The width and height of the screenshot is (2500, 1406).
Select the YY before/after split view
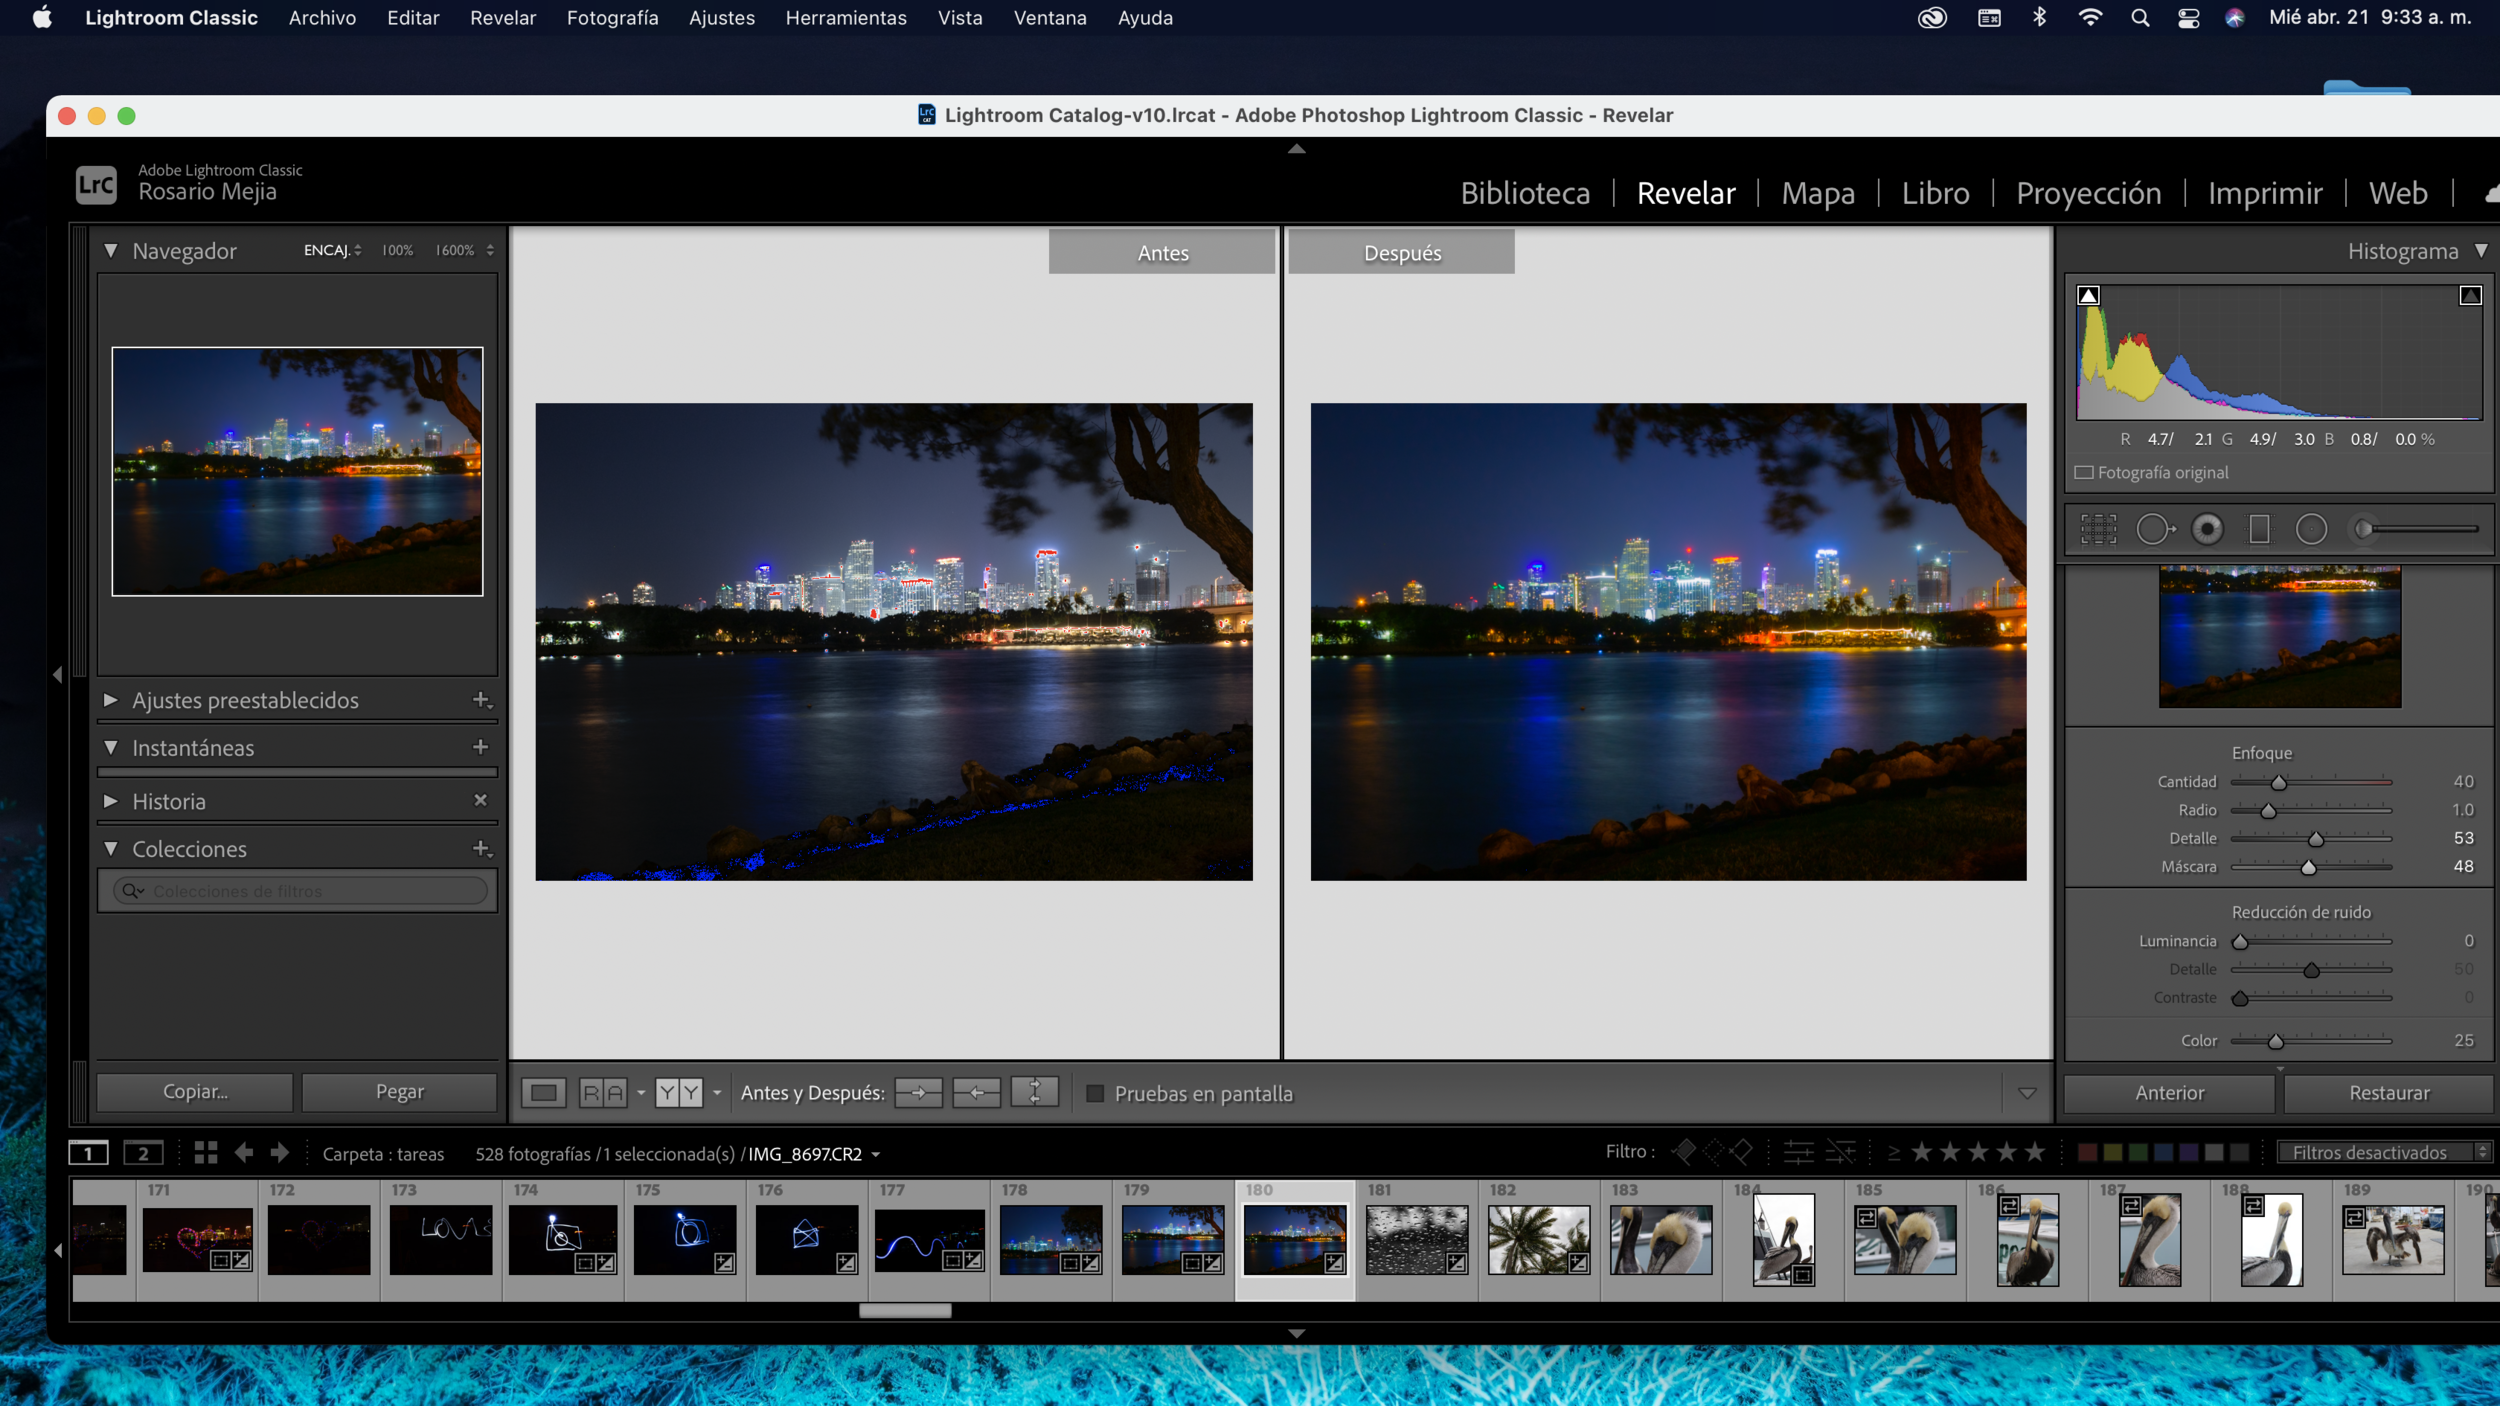(678, 1092)
